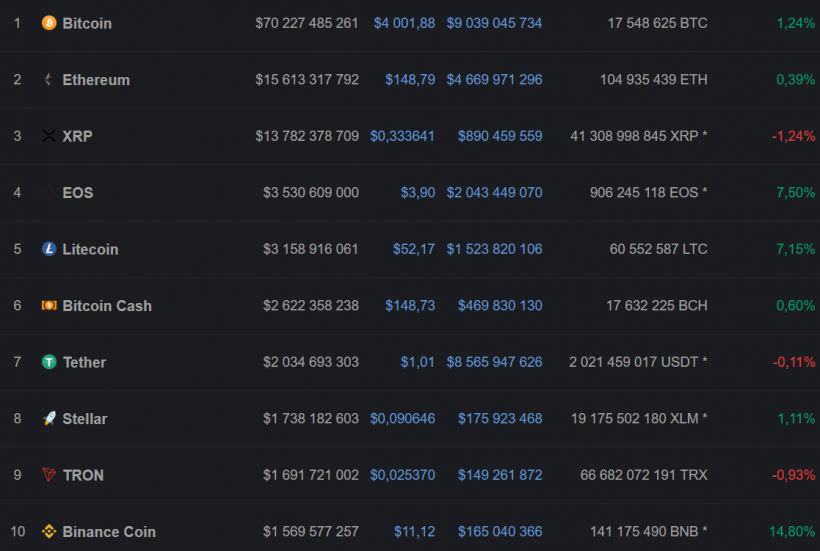Click the Stellar rocket icon
The width and height of the screenshot is (820, 551).
[49, 419]
